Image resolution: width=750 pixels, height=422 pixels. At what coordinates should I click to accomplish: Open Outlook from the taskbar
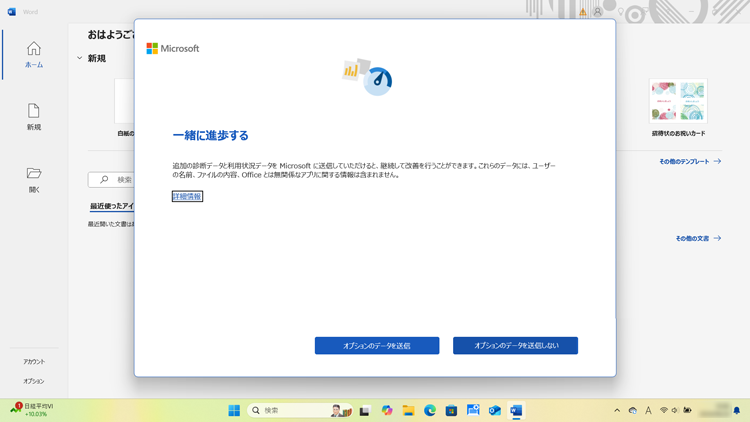(494, 410)
